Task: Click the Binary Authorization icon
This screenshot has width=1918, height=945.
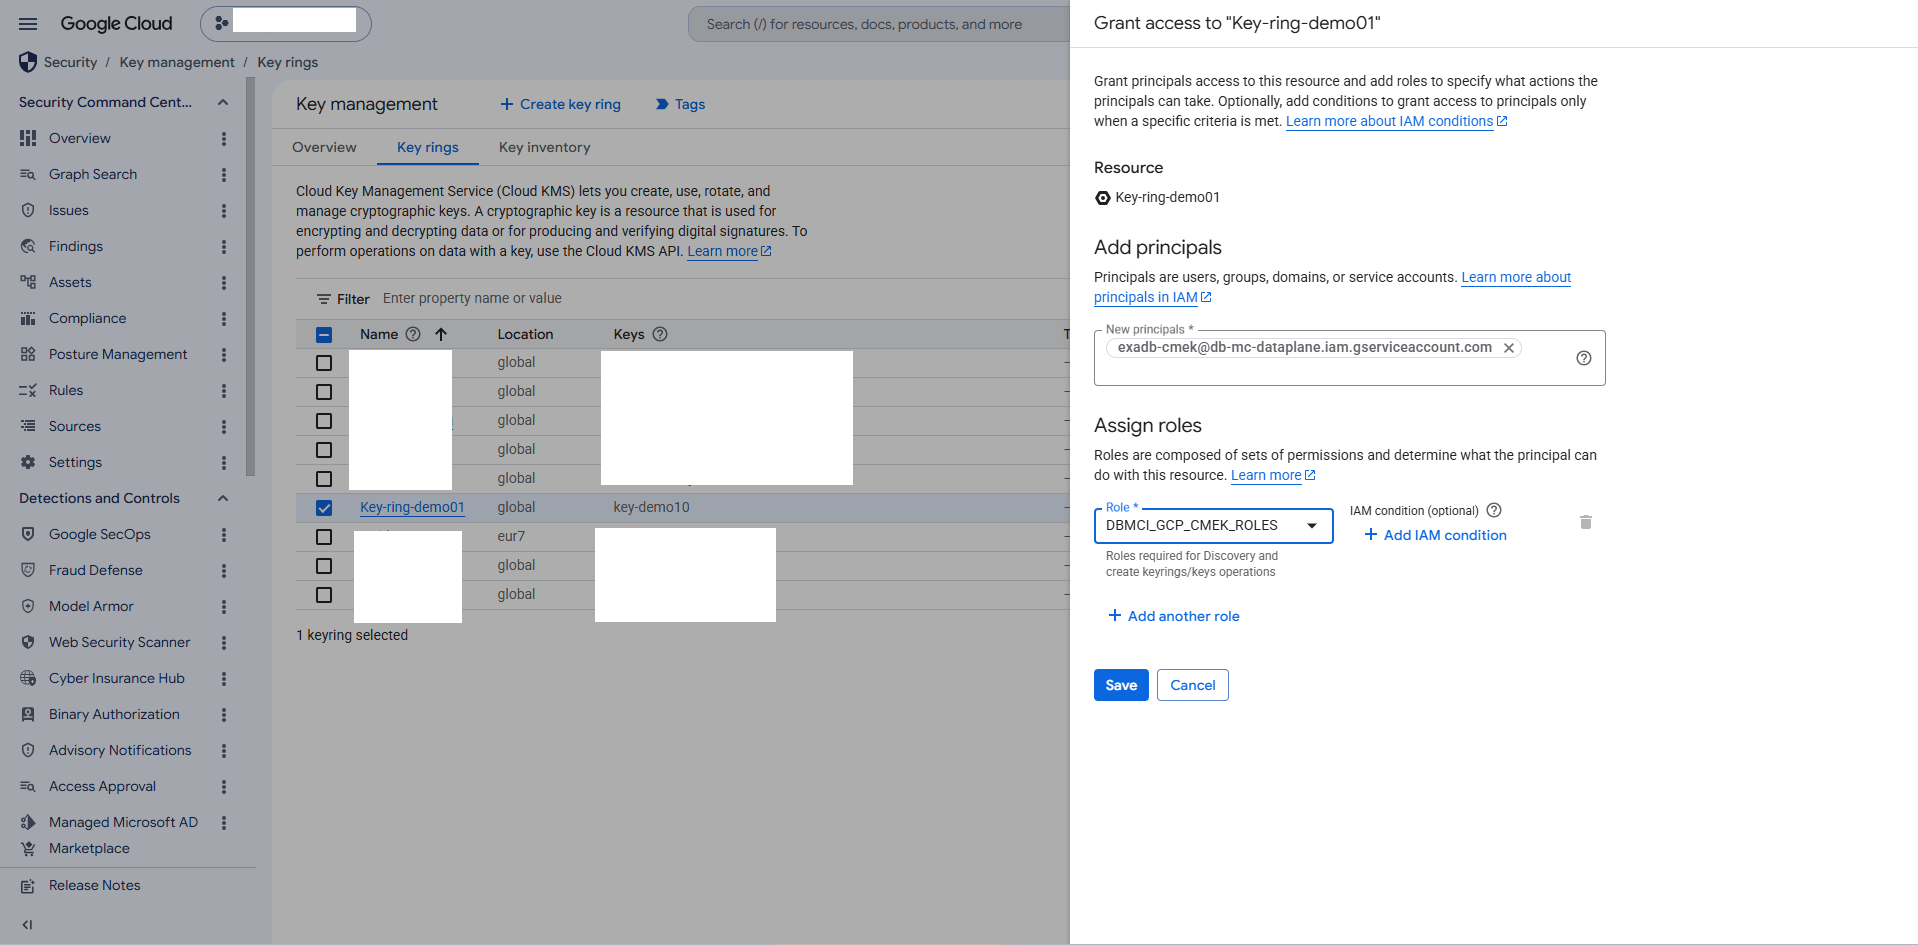Action: pyautogui.click(x=28, y=714)
